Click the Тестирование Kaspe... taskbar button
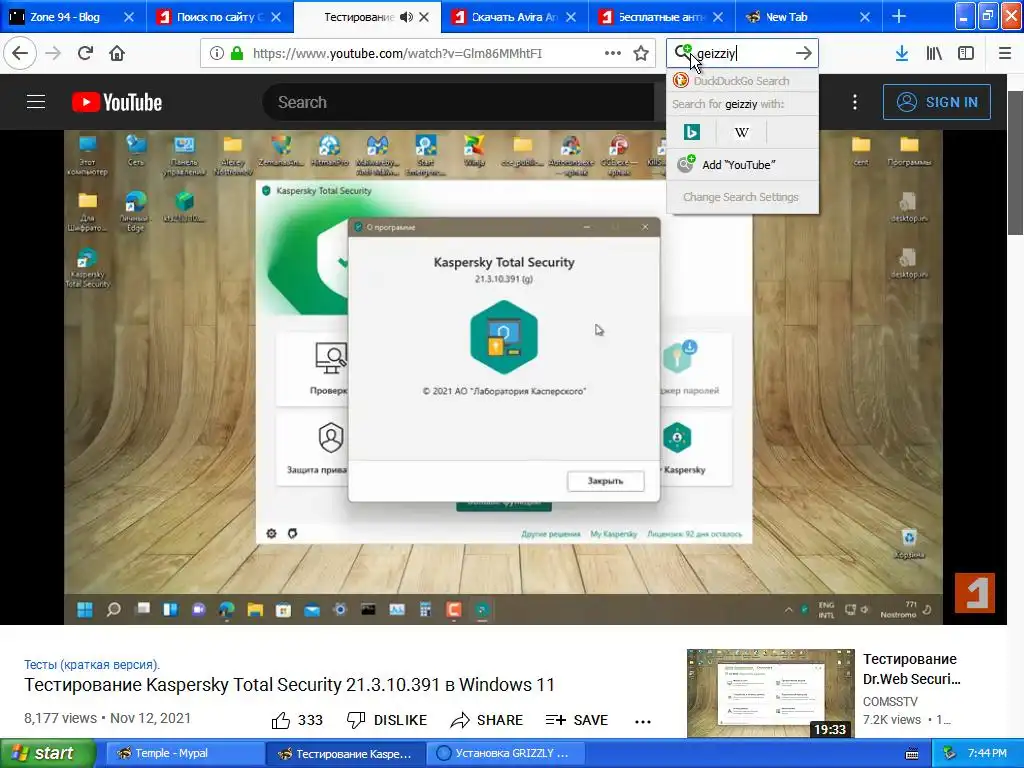The width and height of the screenshot is (1024, 768). [x=344, y=753]
